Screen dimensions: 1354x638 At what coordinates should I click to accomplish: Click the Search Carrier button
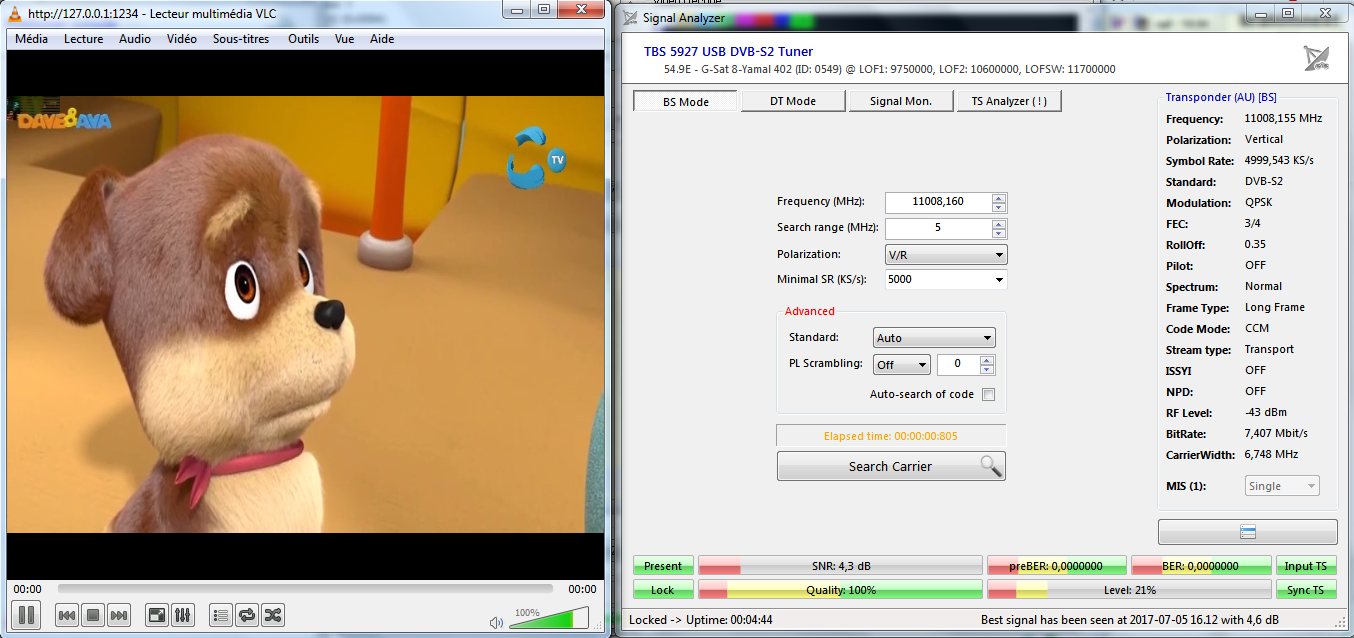pyautogui.click(x=890, y=466)
